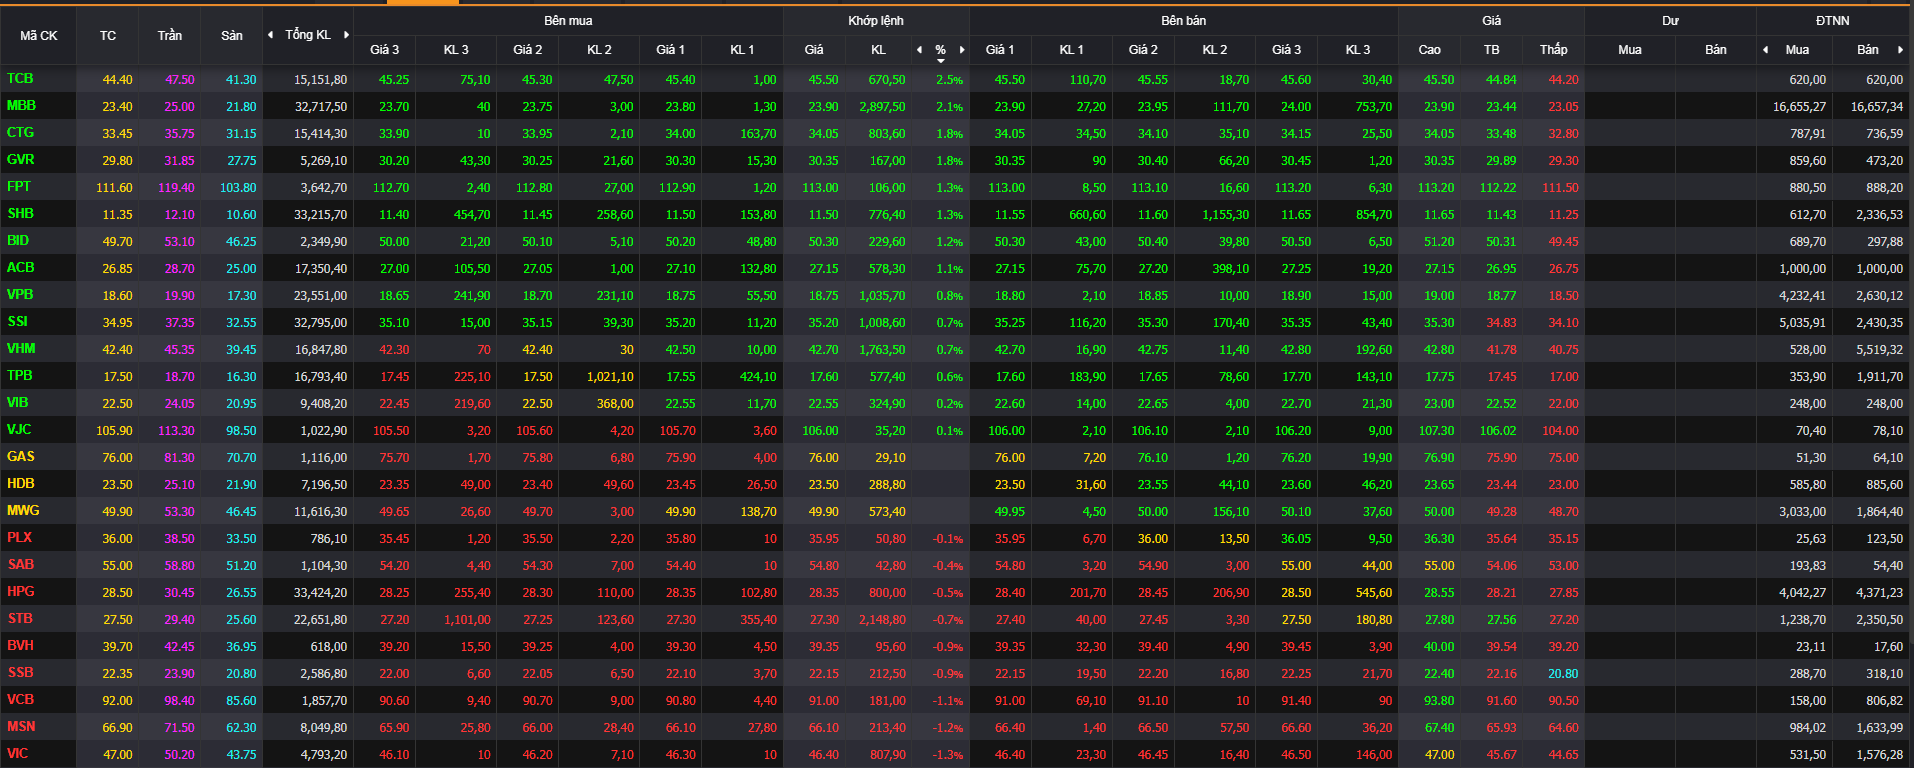Open the SAB stock symbol
Viewport: 1914px width, 768px height.
click(20, 565)
